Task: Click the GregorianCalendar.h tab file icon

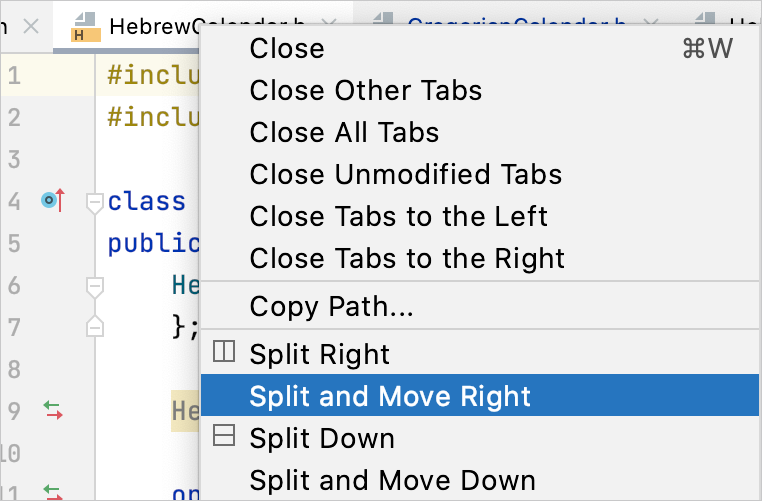Action: (x=384, y=18)
